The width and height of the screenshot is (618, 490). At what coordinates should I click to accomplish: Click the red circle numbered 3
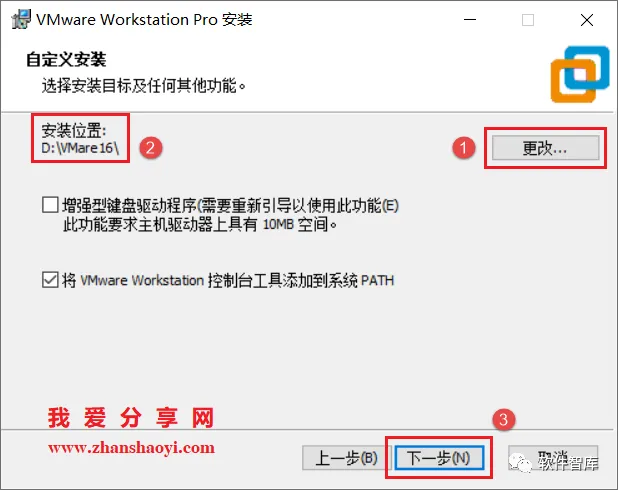point(504,419)
